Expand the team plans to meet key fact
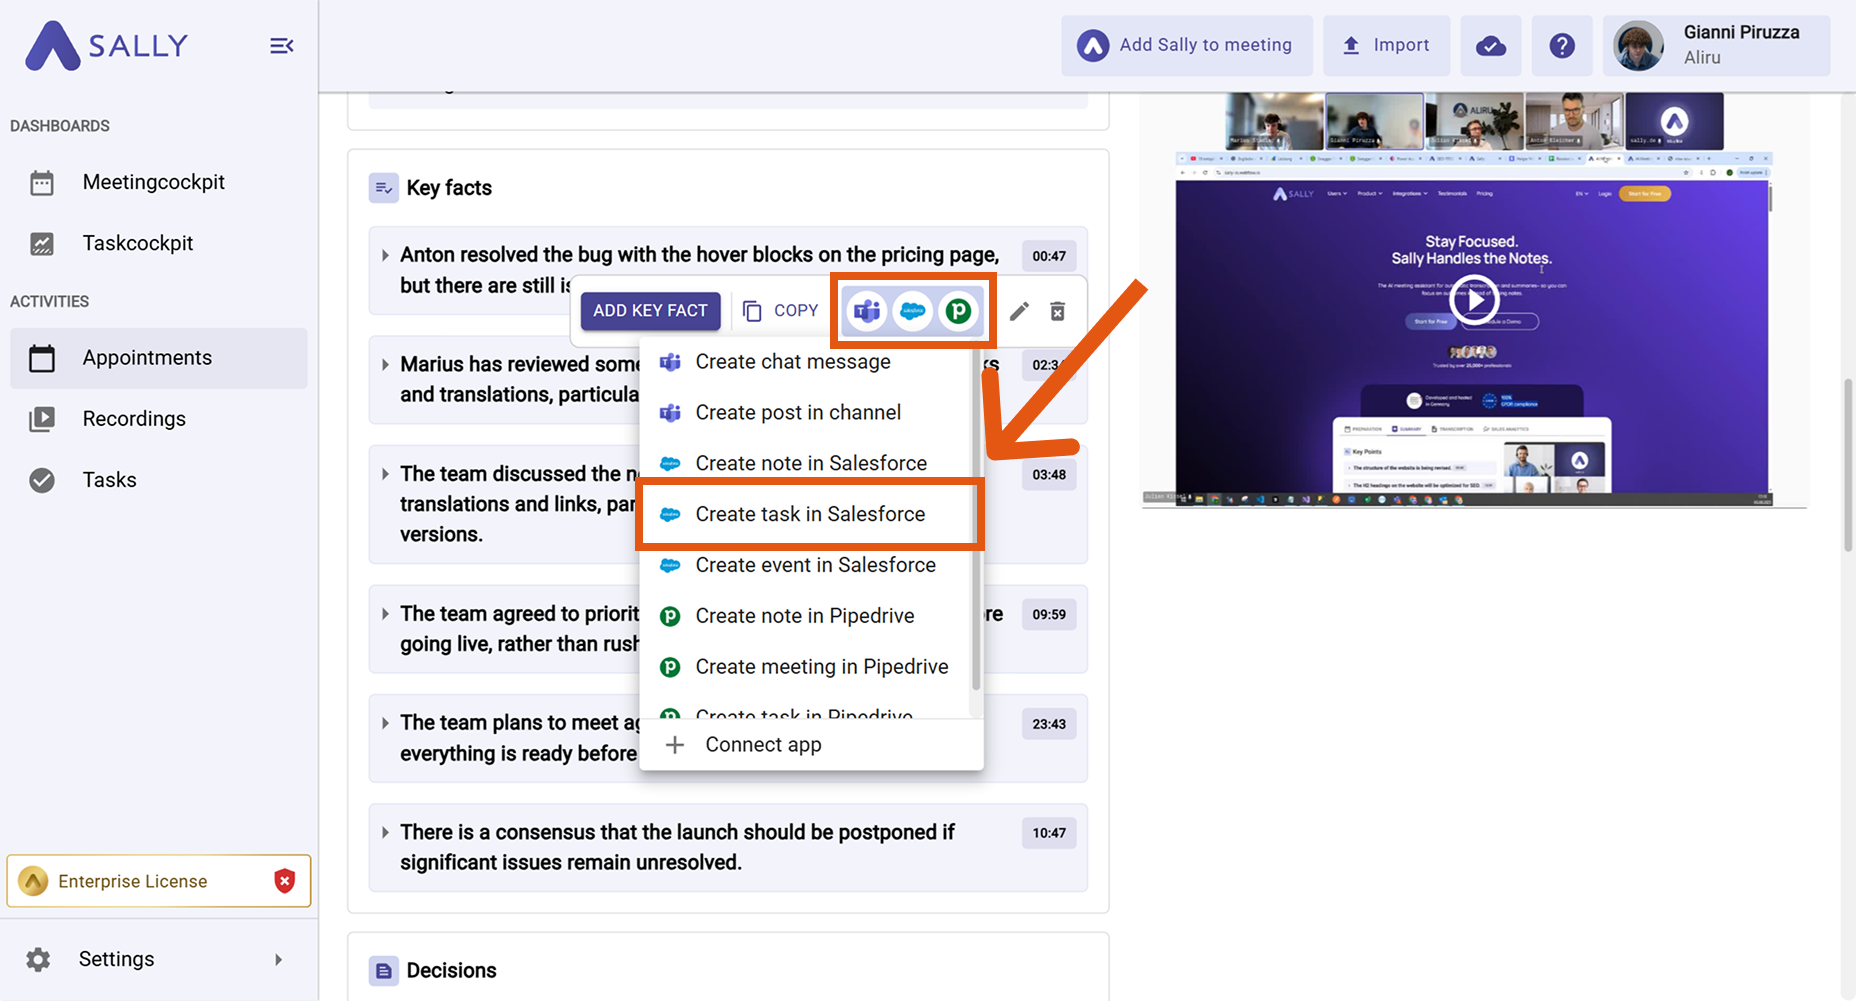Viewport: 1856px width, 1001px height. point(385,723)
